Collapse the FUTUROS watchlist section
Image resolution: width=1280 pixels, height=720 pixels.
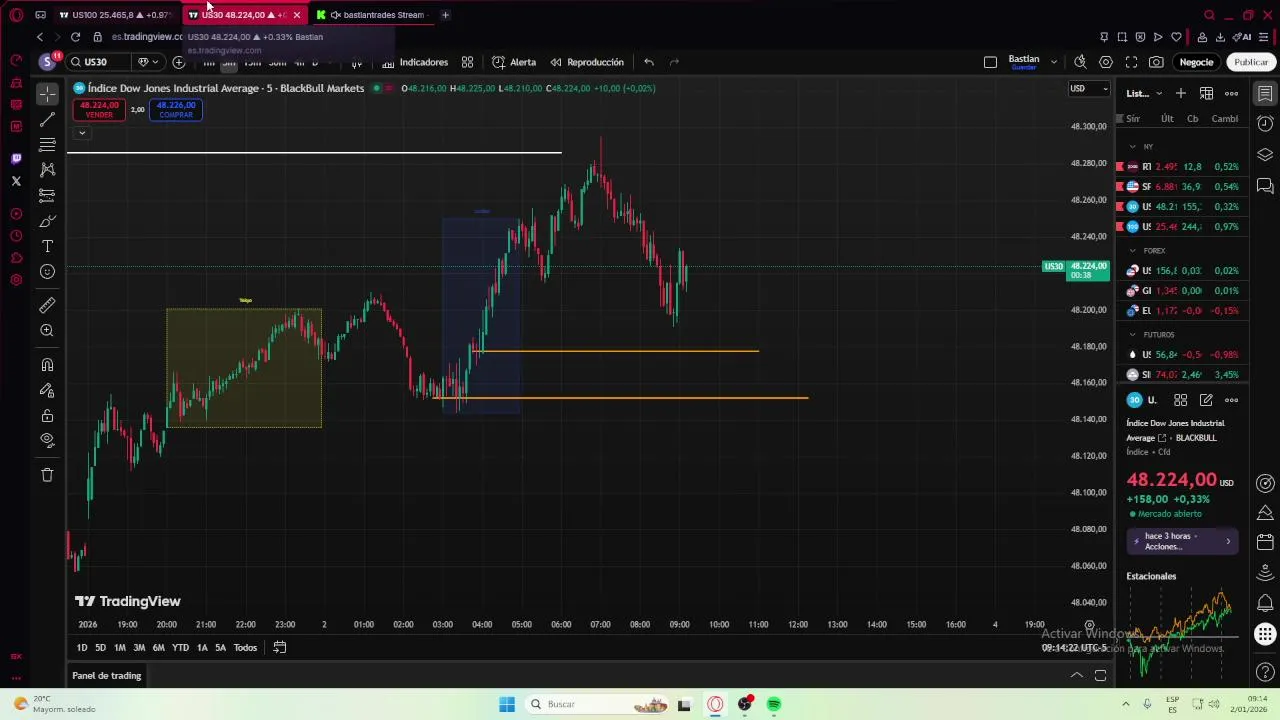1133,335
